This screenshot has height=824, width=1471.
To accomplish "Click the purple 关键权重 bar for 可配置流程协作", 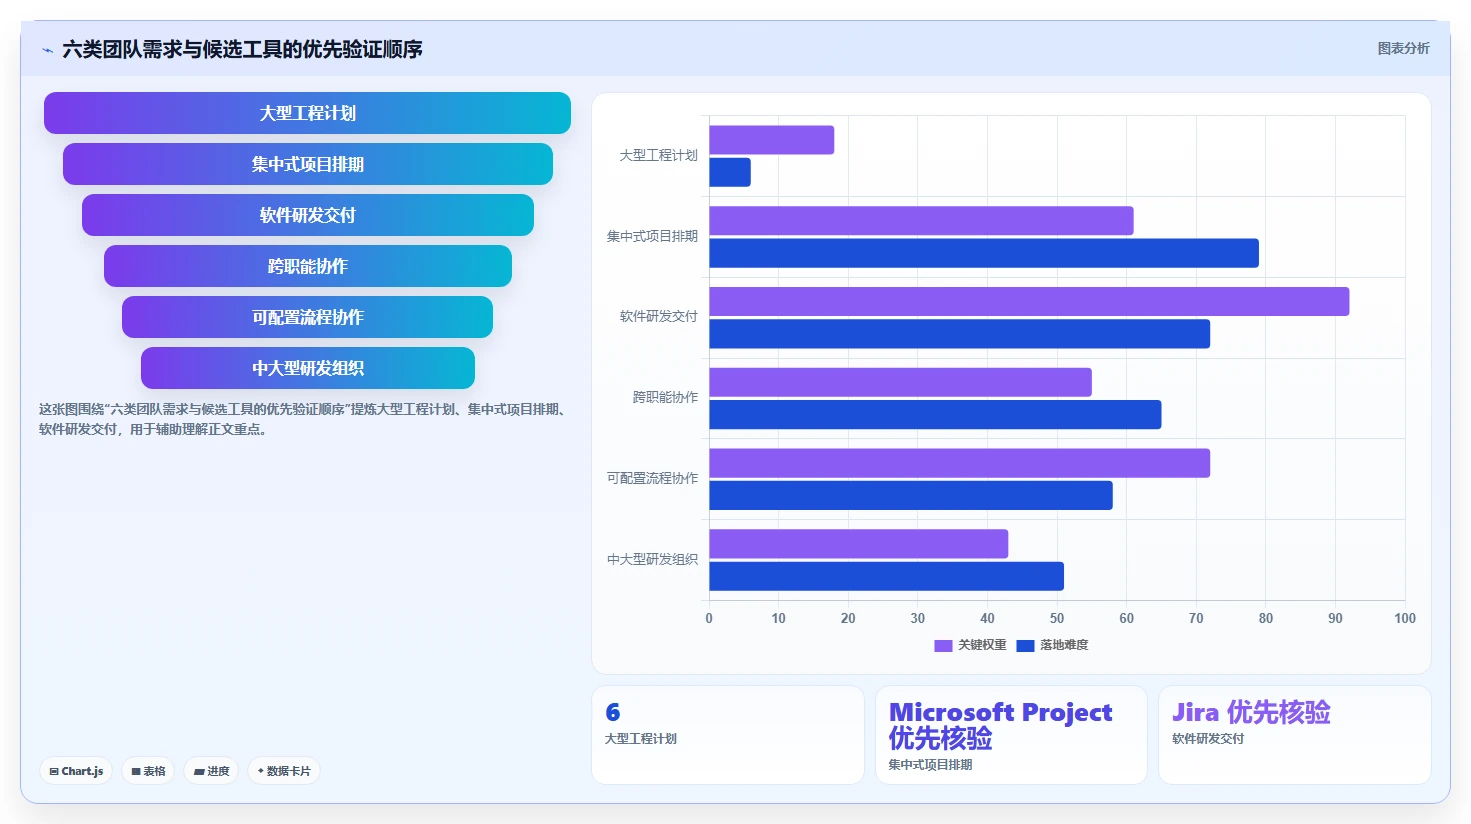I will coord(959,463).
